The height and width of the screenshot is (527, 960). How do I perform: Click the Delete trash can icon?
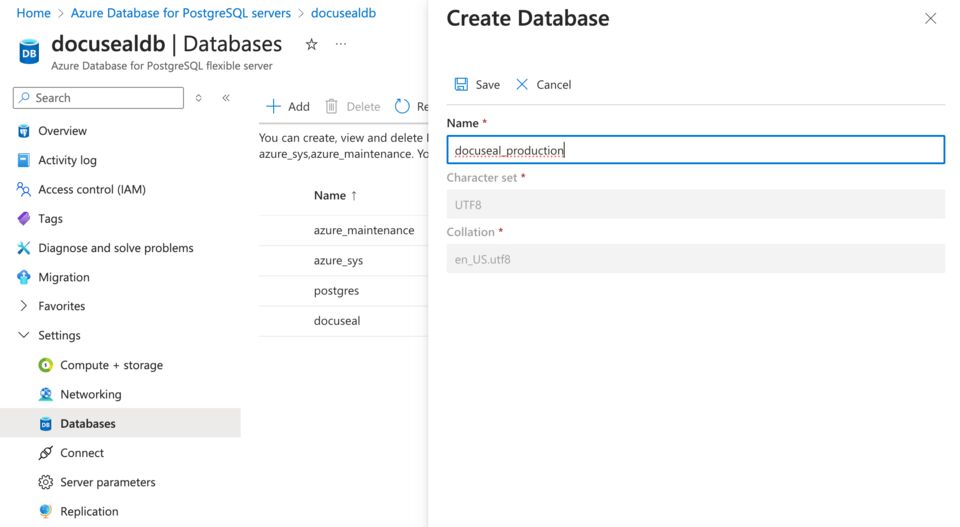[331, 107]
